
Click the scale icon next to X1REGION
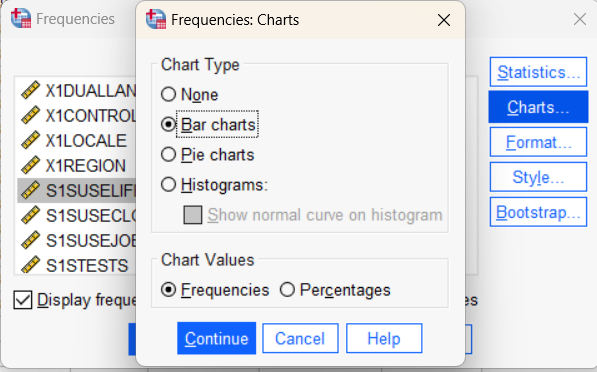tap(30, 166)
